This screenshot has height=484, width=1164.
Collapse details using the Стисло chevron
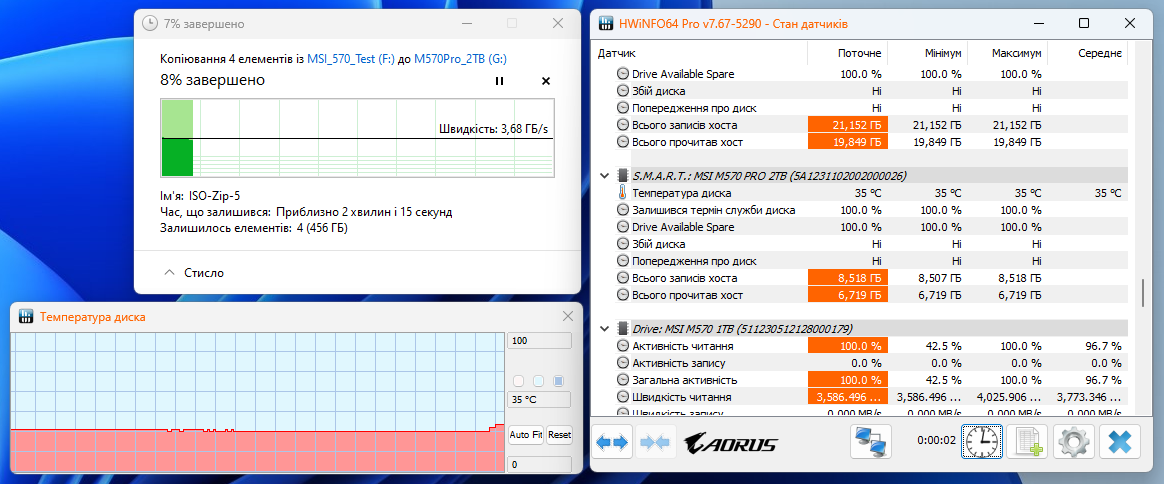[170, 273]
